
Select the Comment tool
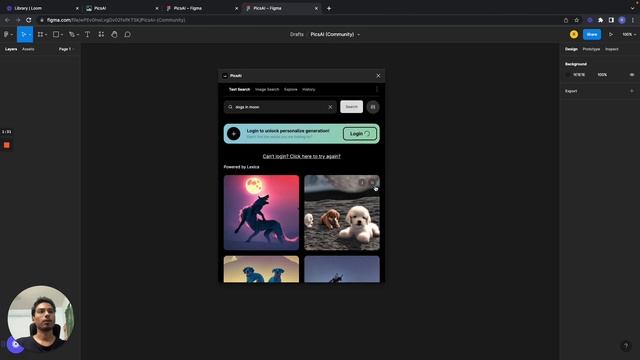point(127,35)
